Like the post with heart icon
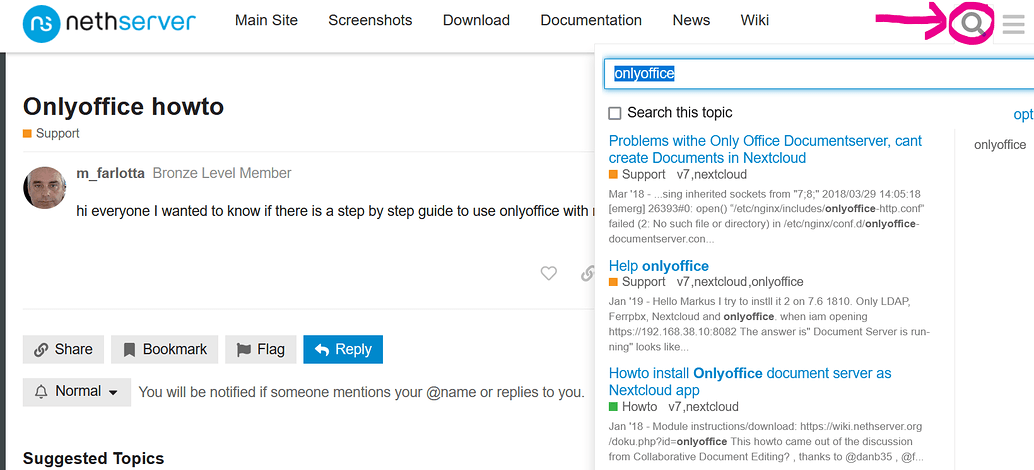 point(549,273)
